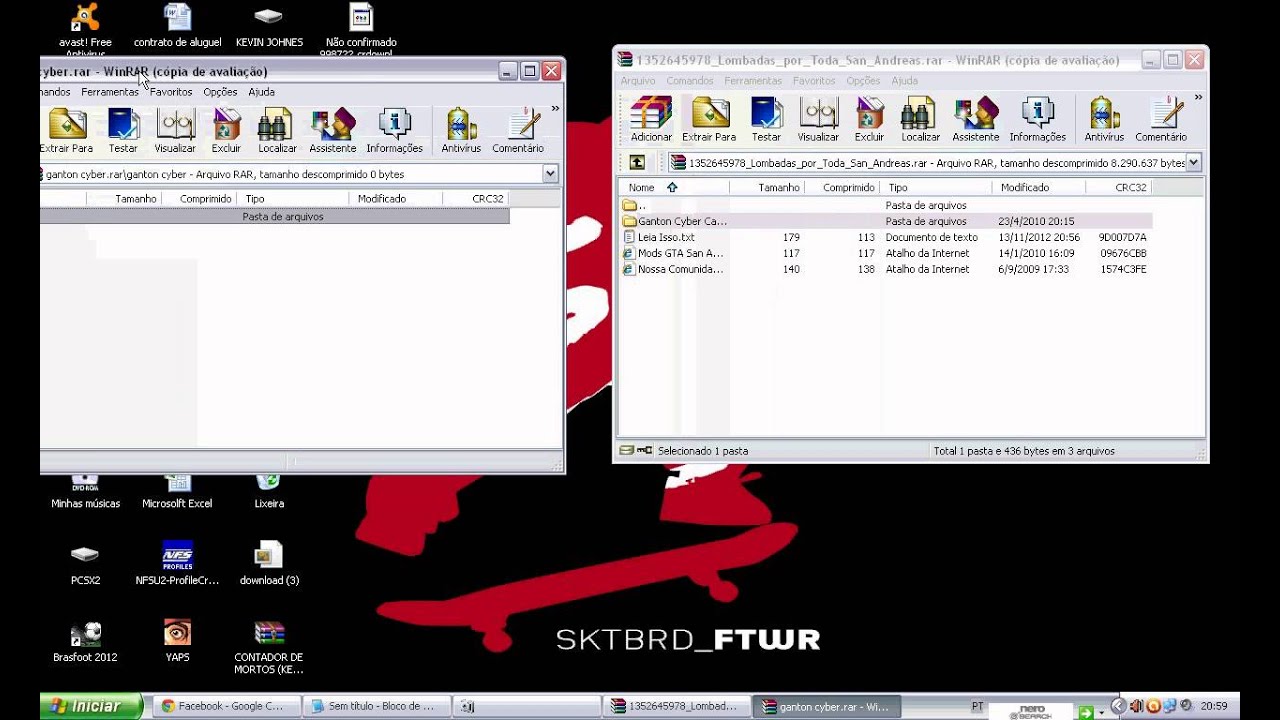Viewport: 1280px width, 720px height.
Task: Select Nossa Comunida... shortcut row
Action: pos(885,269)
